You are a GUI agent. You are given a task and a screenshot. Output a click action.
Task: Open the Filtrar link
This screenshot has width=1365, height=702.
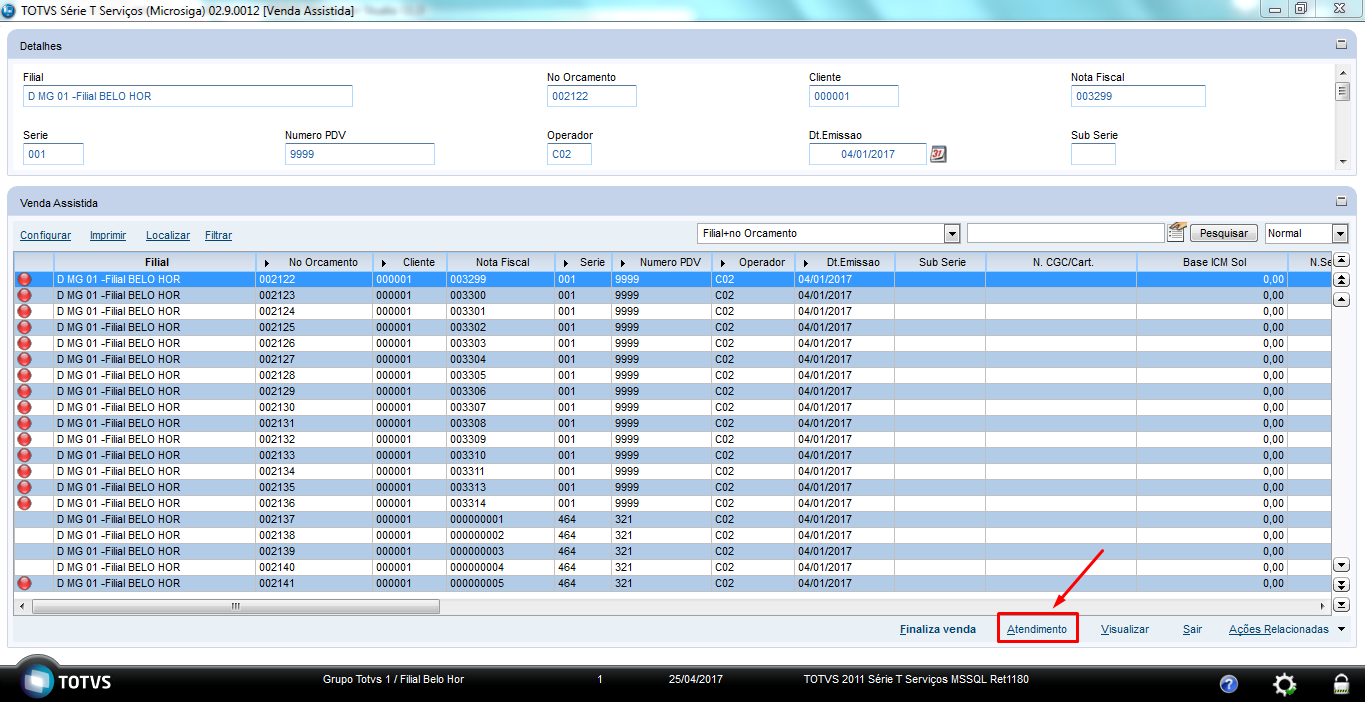pyautogui.click(x=218, y=235)
